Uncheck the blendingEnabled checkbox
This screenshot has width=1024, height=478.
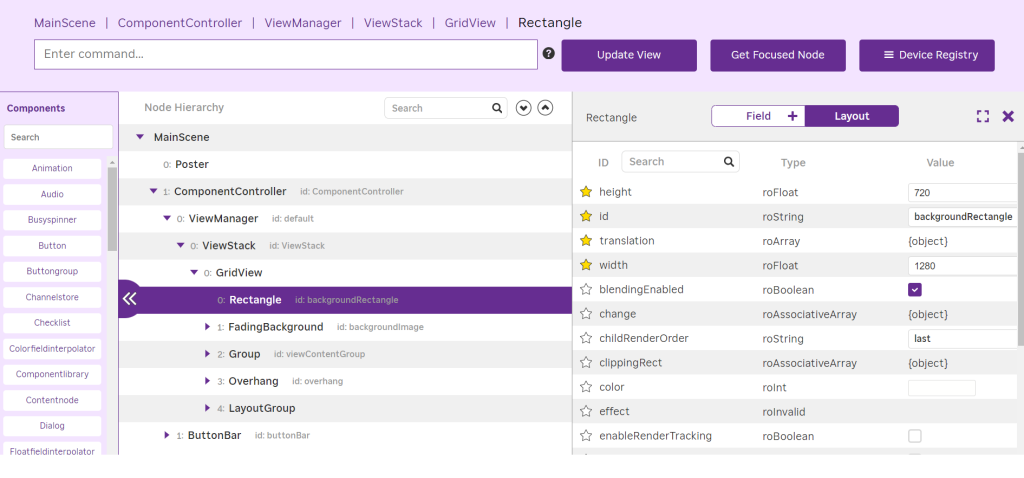(x=915, y=289)
